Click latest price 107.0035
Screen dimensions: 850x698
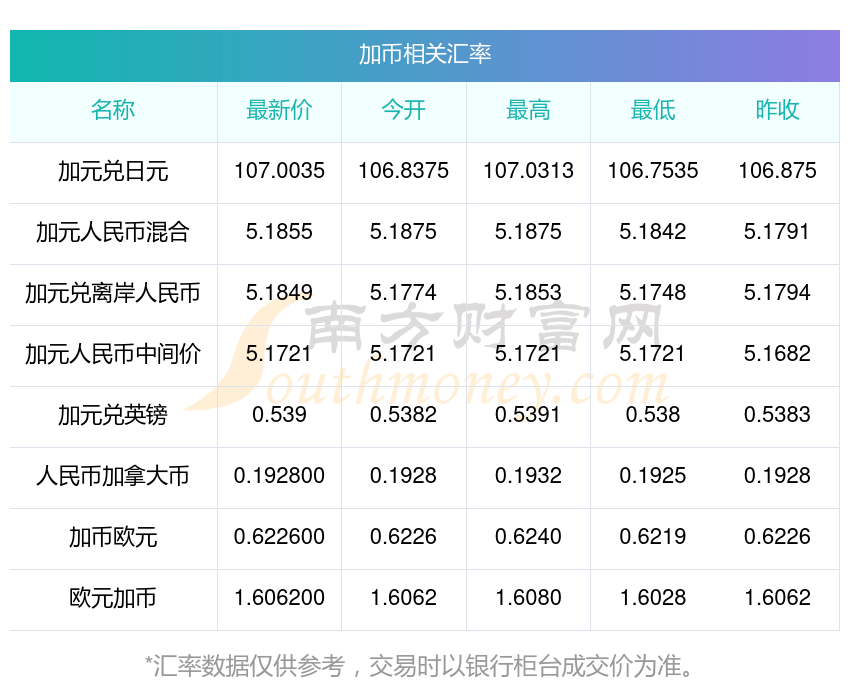pos(279,171)
